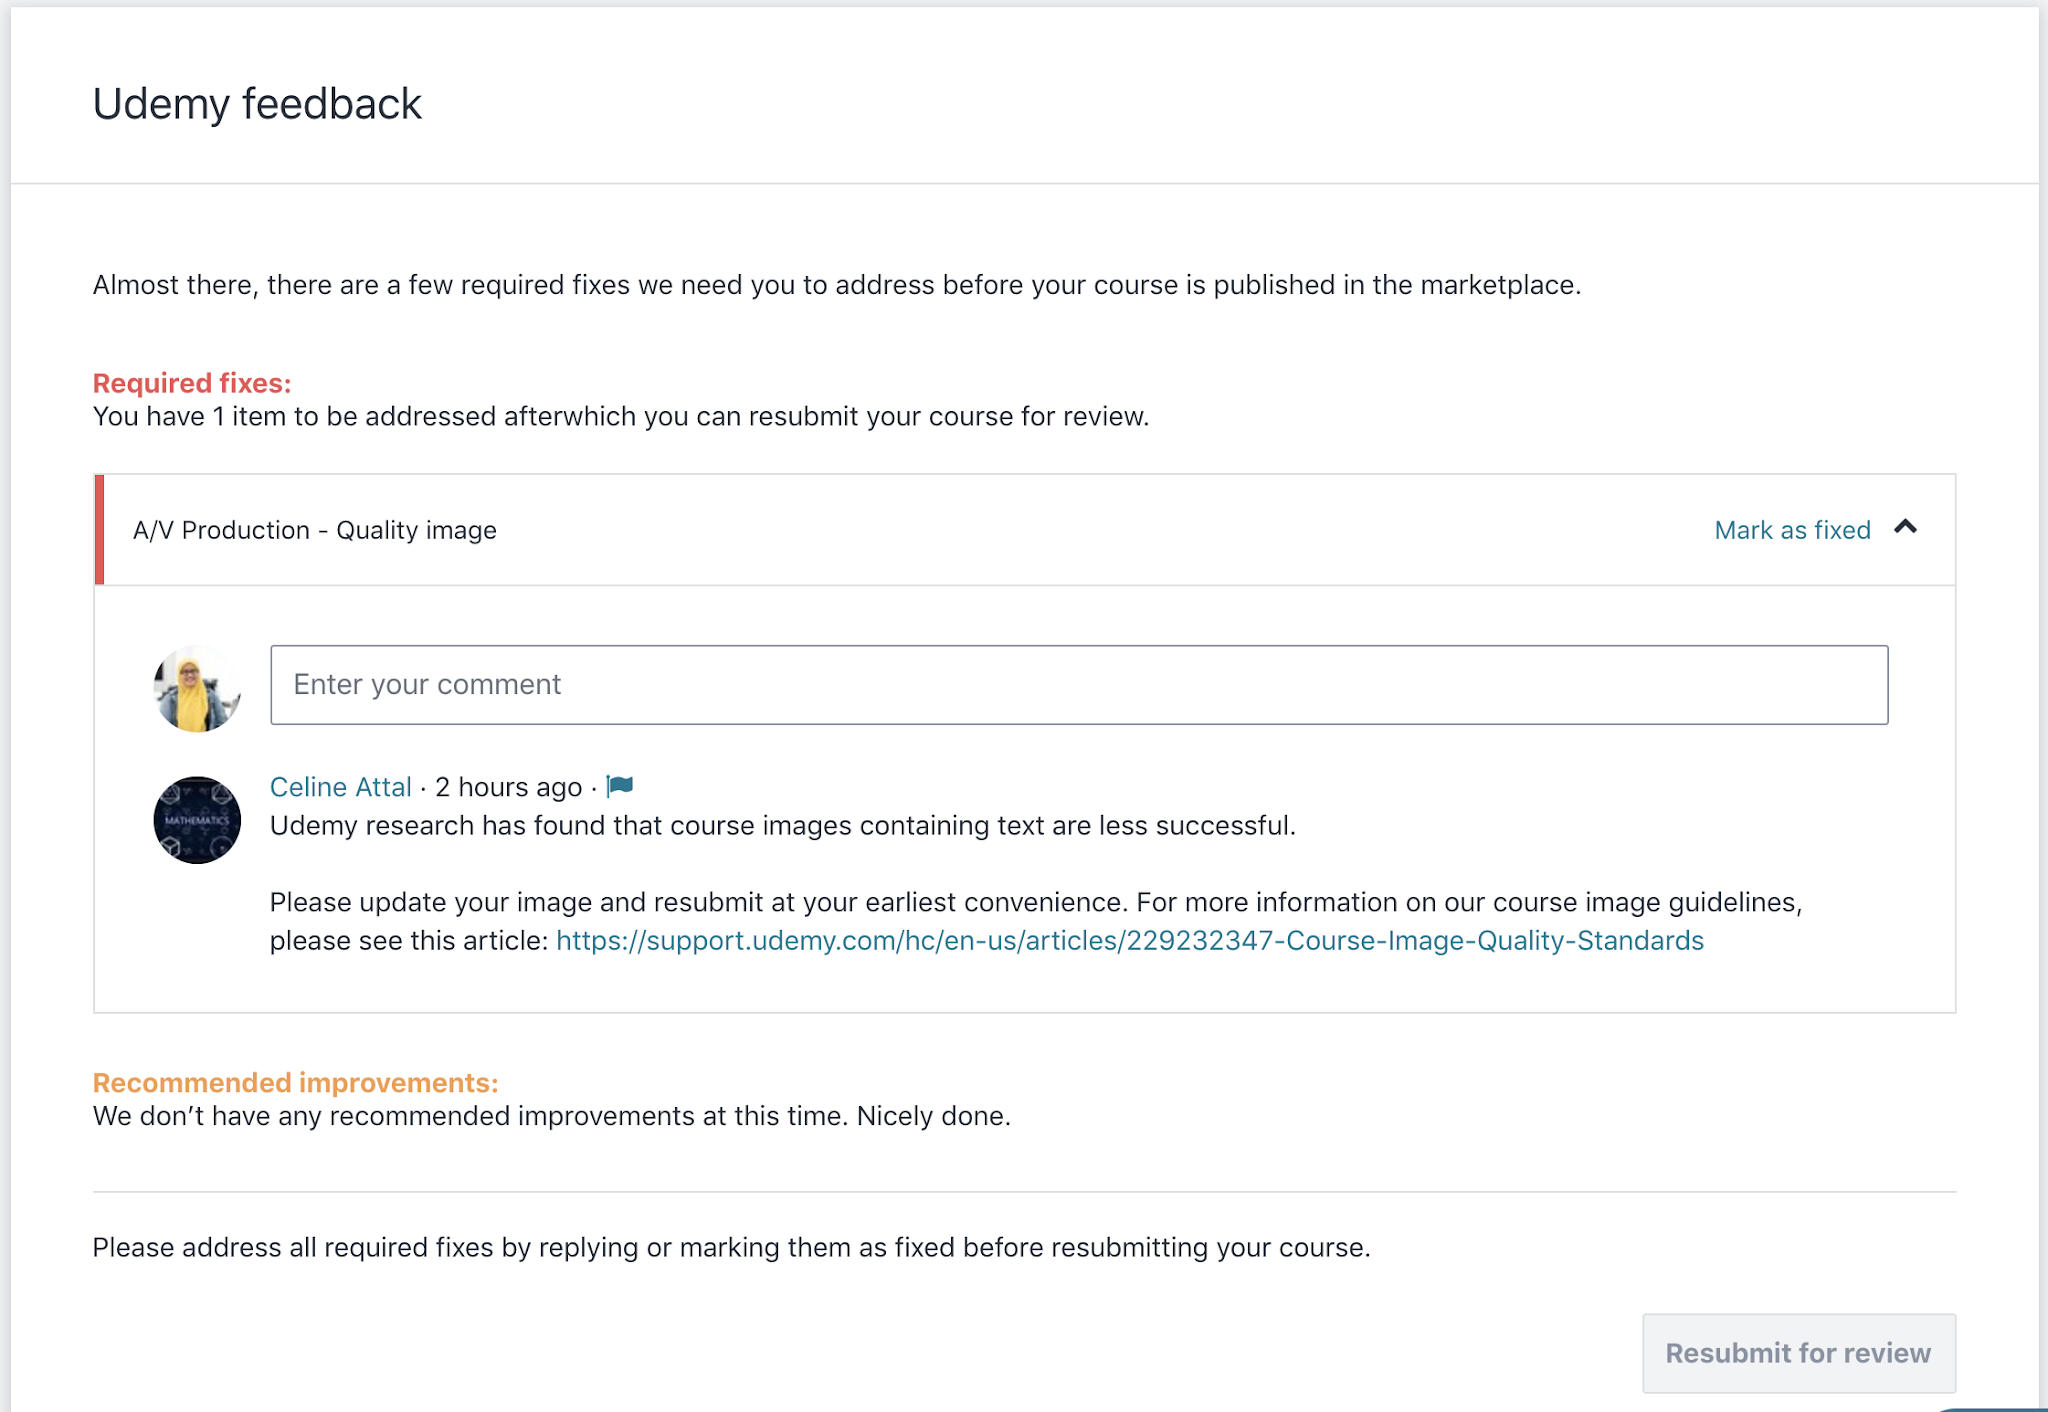Click your own avatar beside the comment box

[x=197, y=688]
